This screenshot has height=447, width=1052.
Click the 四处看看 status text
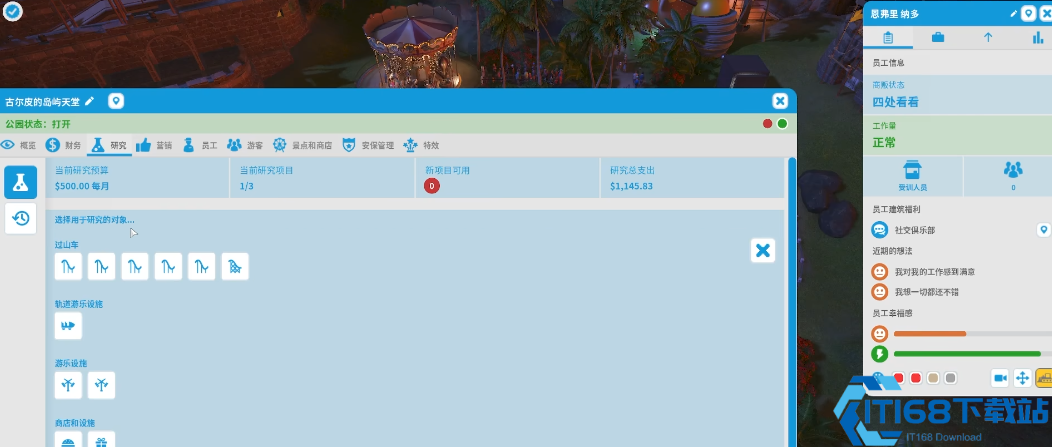coord(896,102)
